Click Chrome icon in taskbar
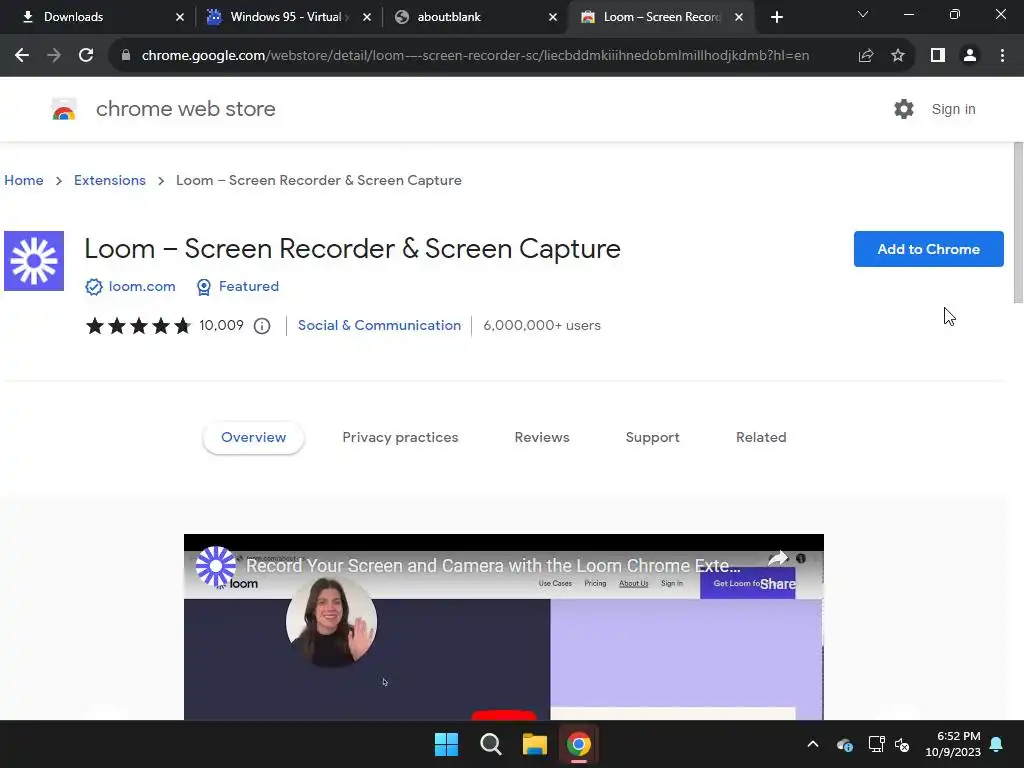The width and height of the screenshot is (1024, 768). [x=579, y=744]
